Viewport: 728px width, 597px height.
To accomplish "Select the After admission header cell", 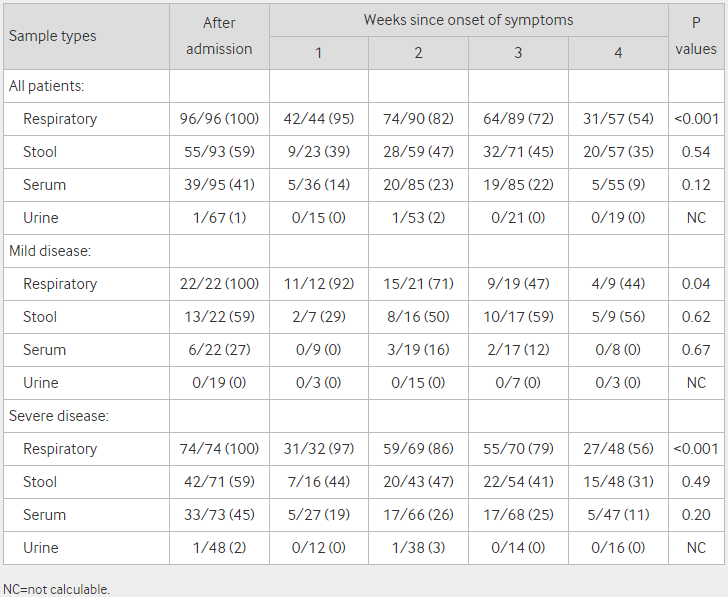I will (x=219, y=36).
